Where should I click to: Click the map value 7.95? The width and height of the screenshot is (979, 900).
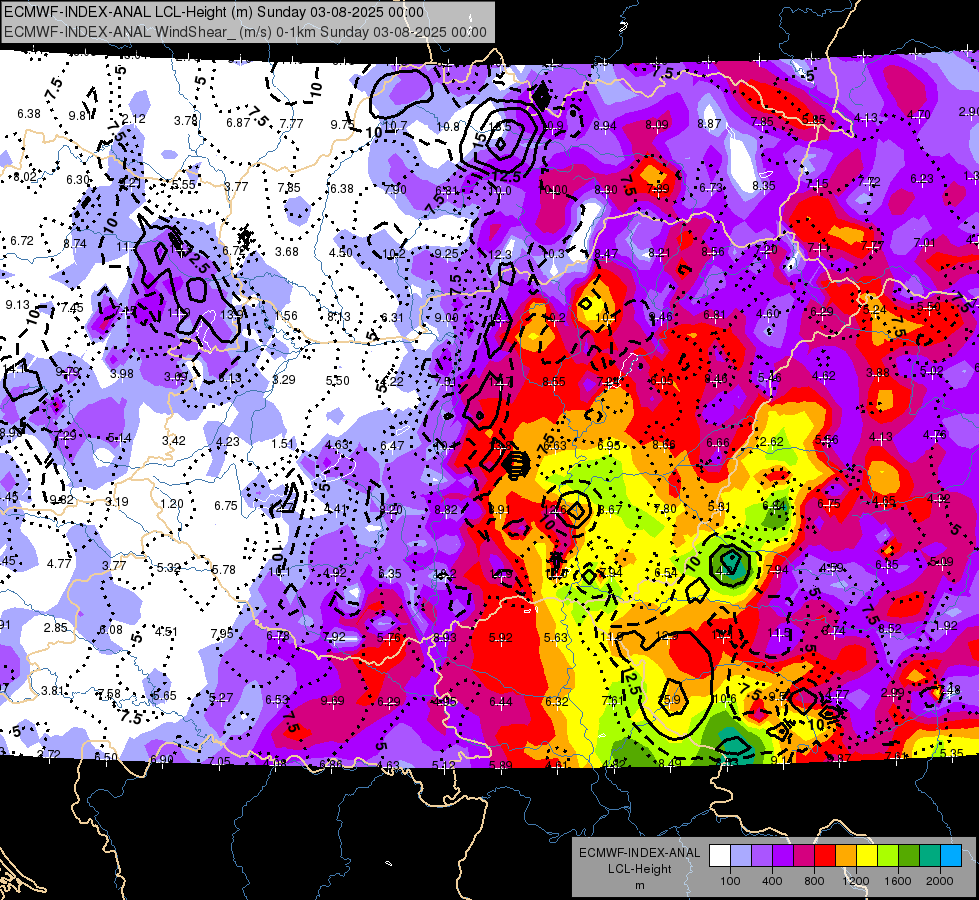click(222, 633)
